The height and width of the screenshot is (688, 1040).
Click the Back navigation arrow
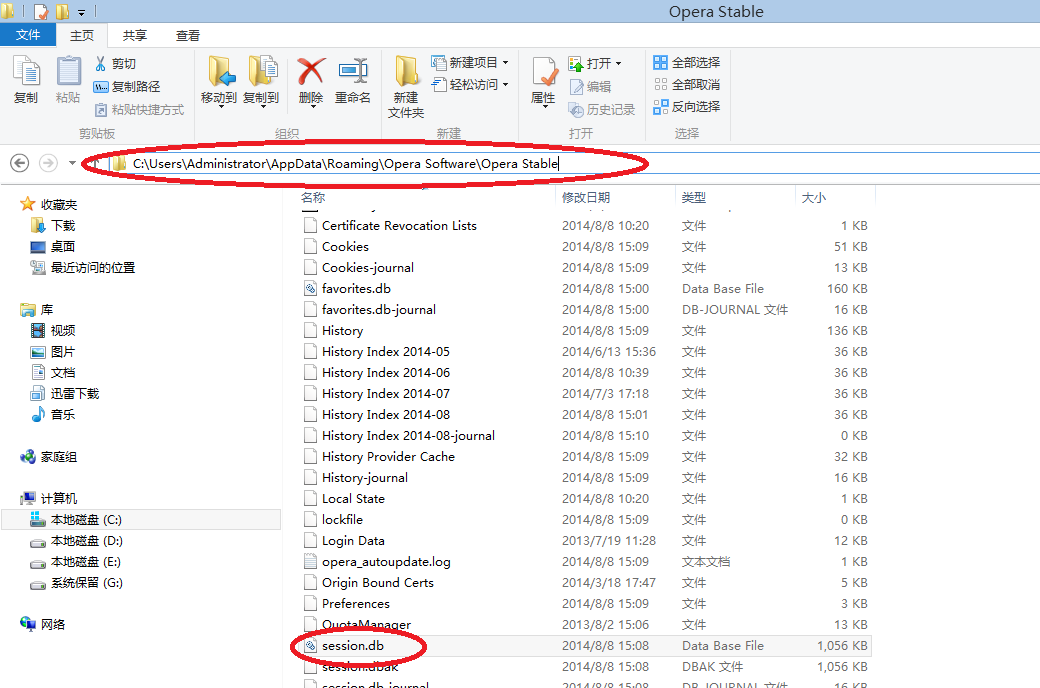(x=20, y=163)
